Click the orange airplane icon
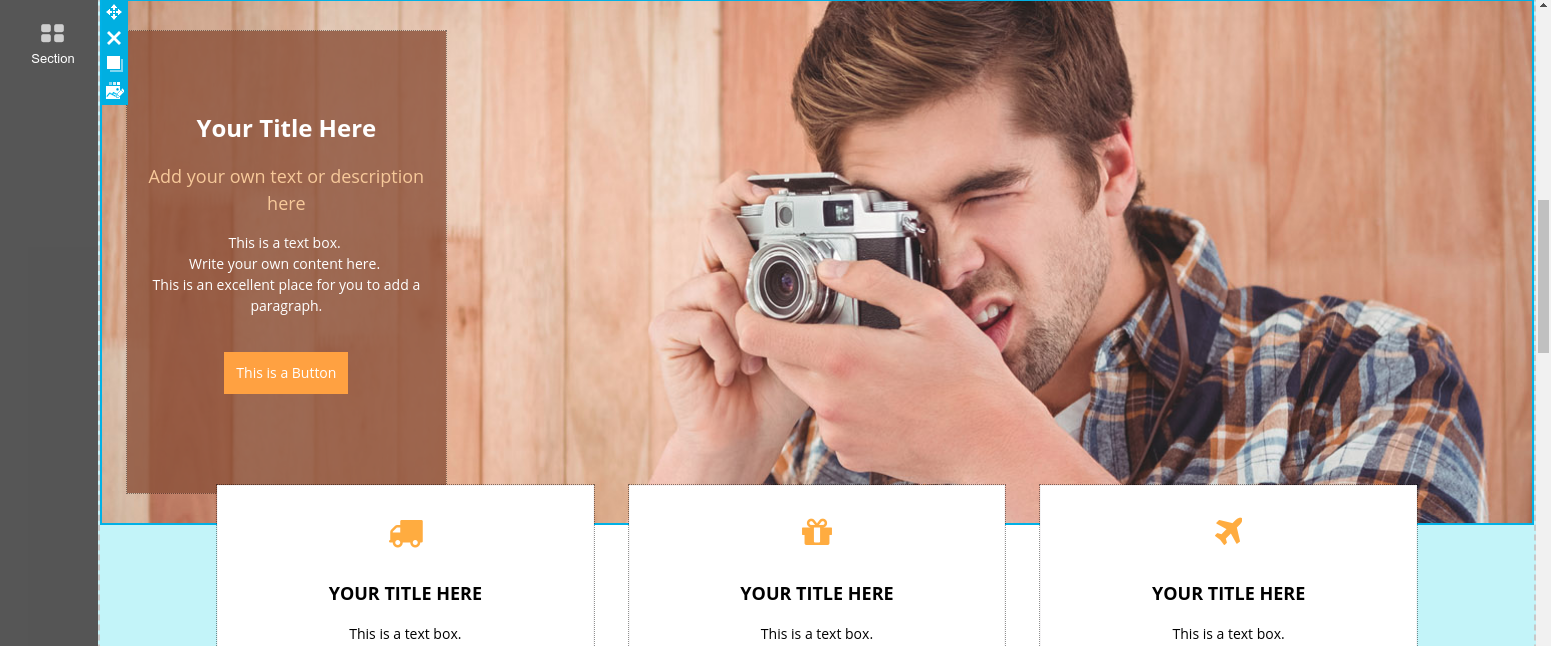This screenshot has width=1551, height=646. 1228,531
